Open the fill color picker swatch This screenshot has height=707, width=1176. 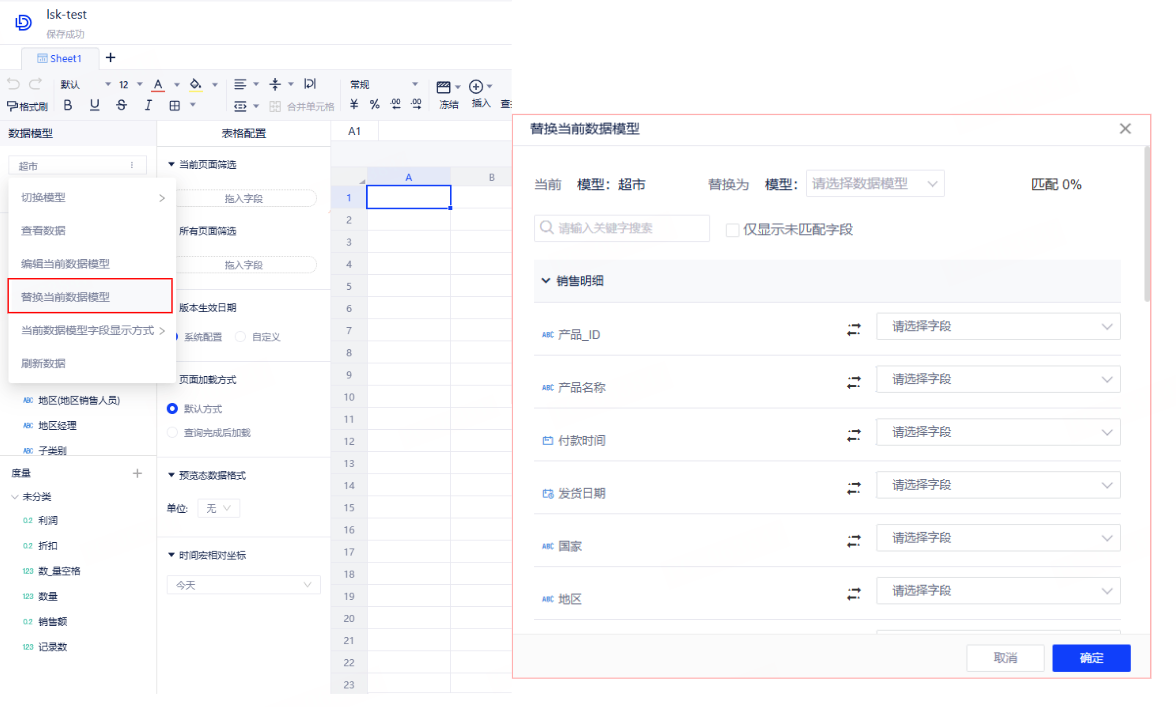coord(196,85)
